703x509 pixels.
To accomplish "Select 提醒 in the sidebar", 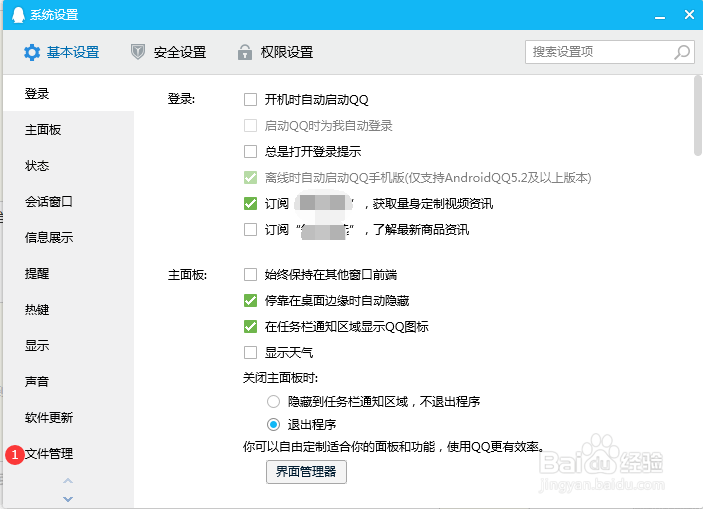I will (69, 274).
